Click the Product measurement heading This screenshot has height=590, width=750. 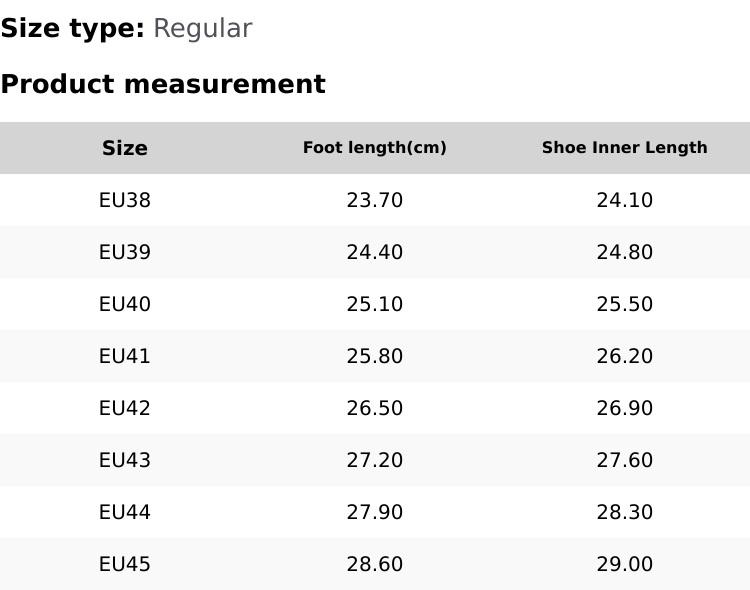163,84
